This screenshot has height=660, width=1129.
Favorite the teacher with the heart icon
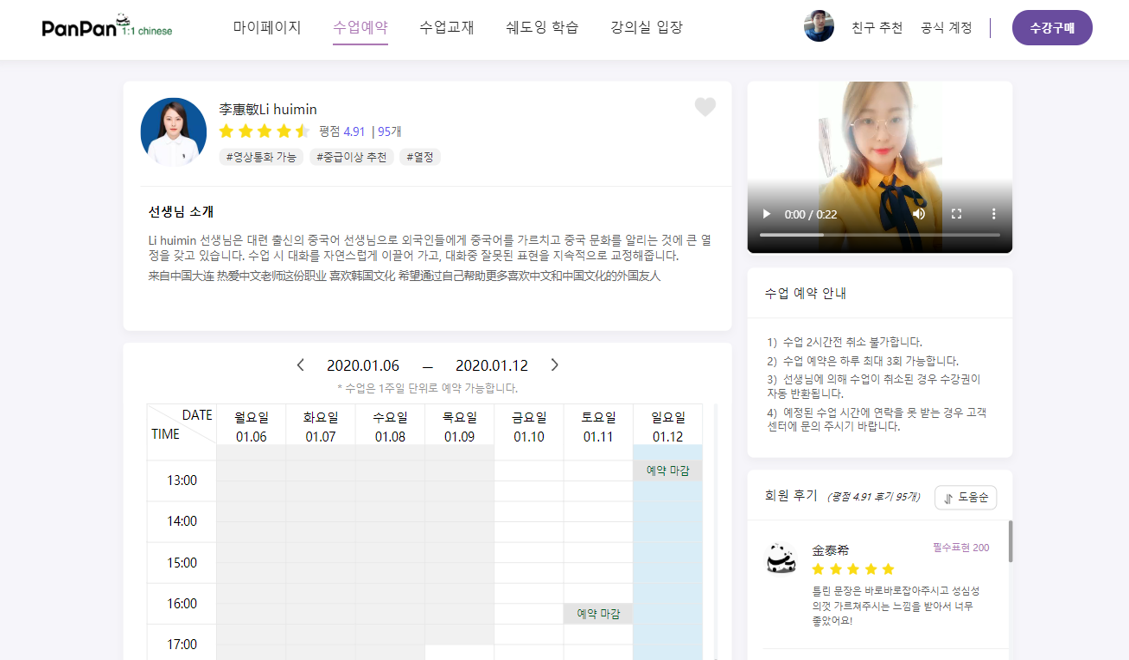click(x=705, y=107)
